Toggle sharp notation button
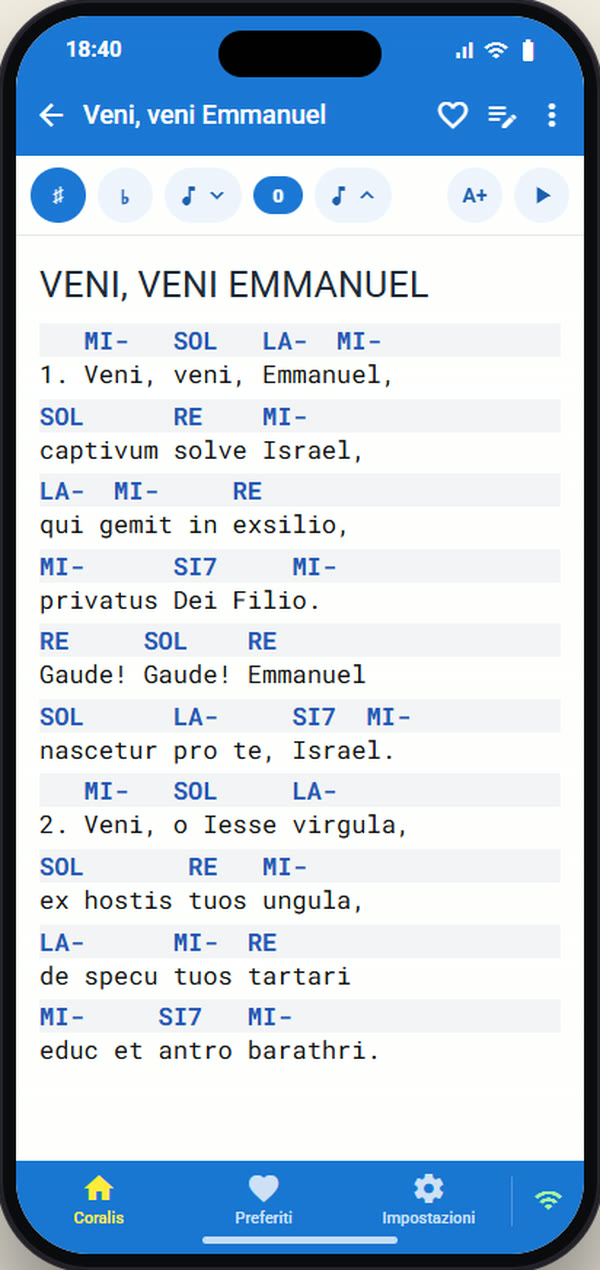The width and height of the screenshot is (600, 1270). tap(58, 195)
